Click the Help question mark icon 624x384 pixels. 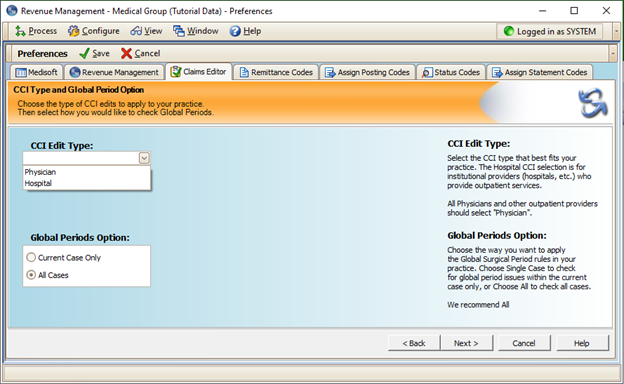(235, 31)
